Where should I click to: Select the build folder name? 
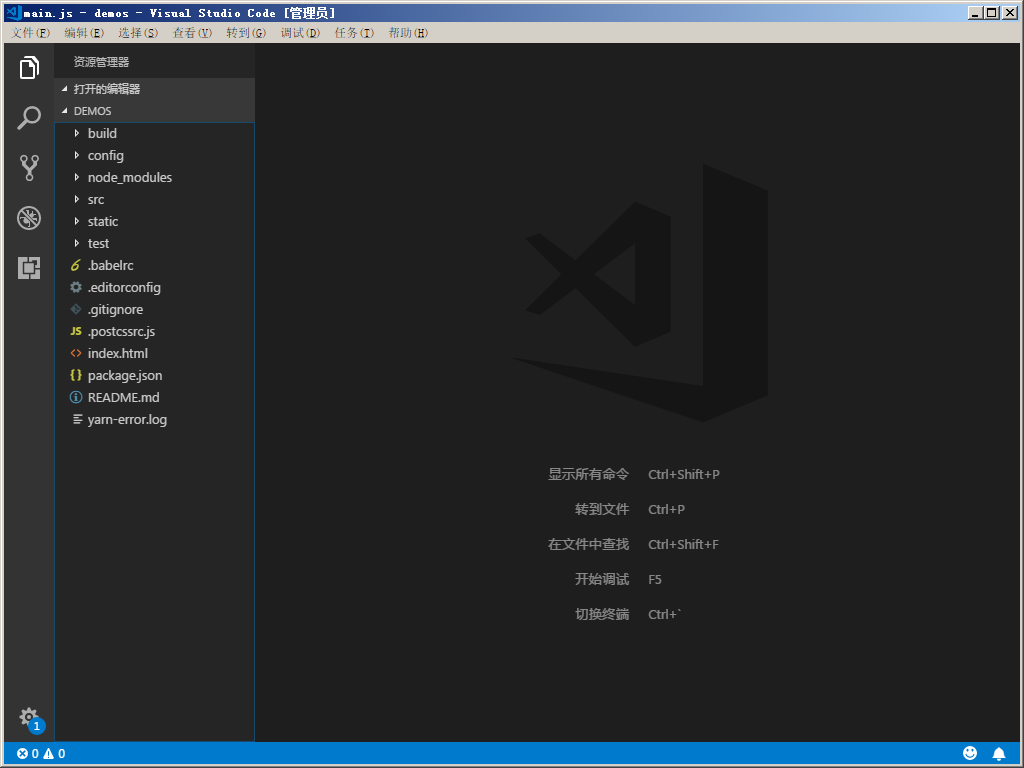click(103, 133)
